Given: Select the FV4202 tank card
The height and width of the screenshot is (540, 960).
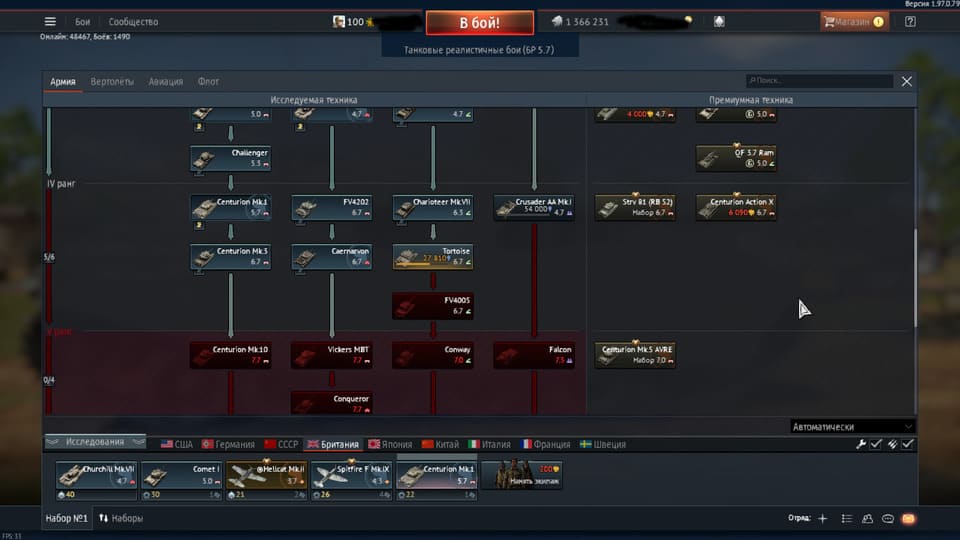Looking at the screenshot, I should (x=332, y=207).
